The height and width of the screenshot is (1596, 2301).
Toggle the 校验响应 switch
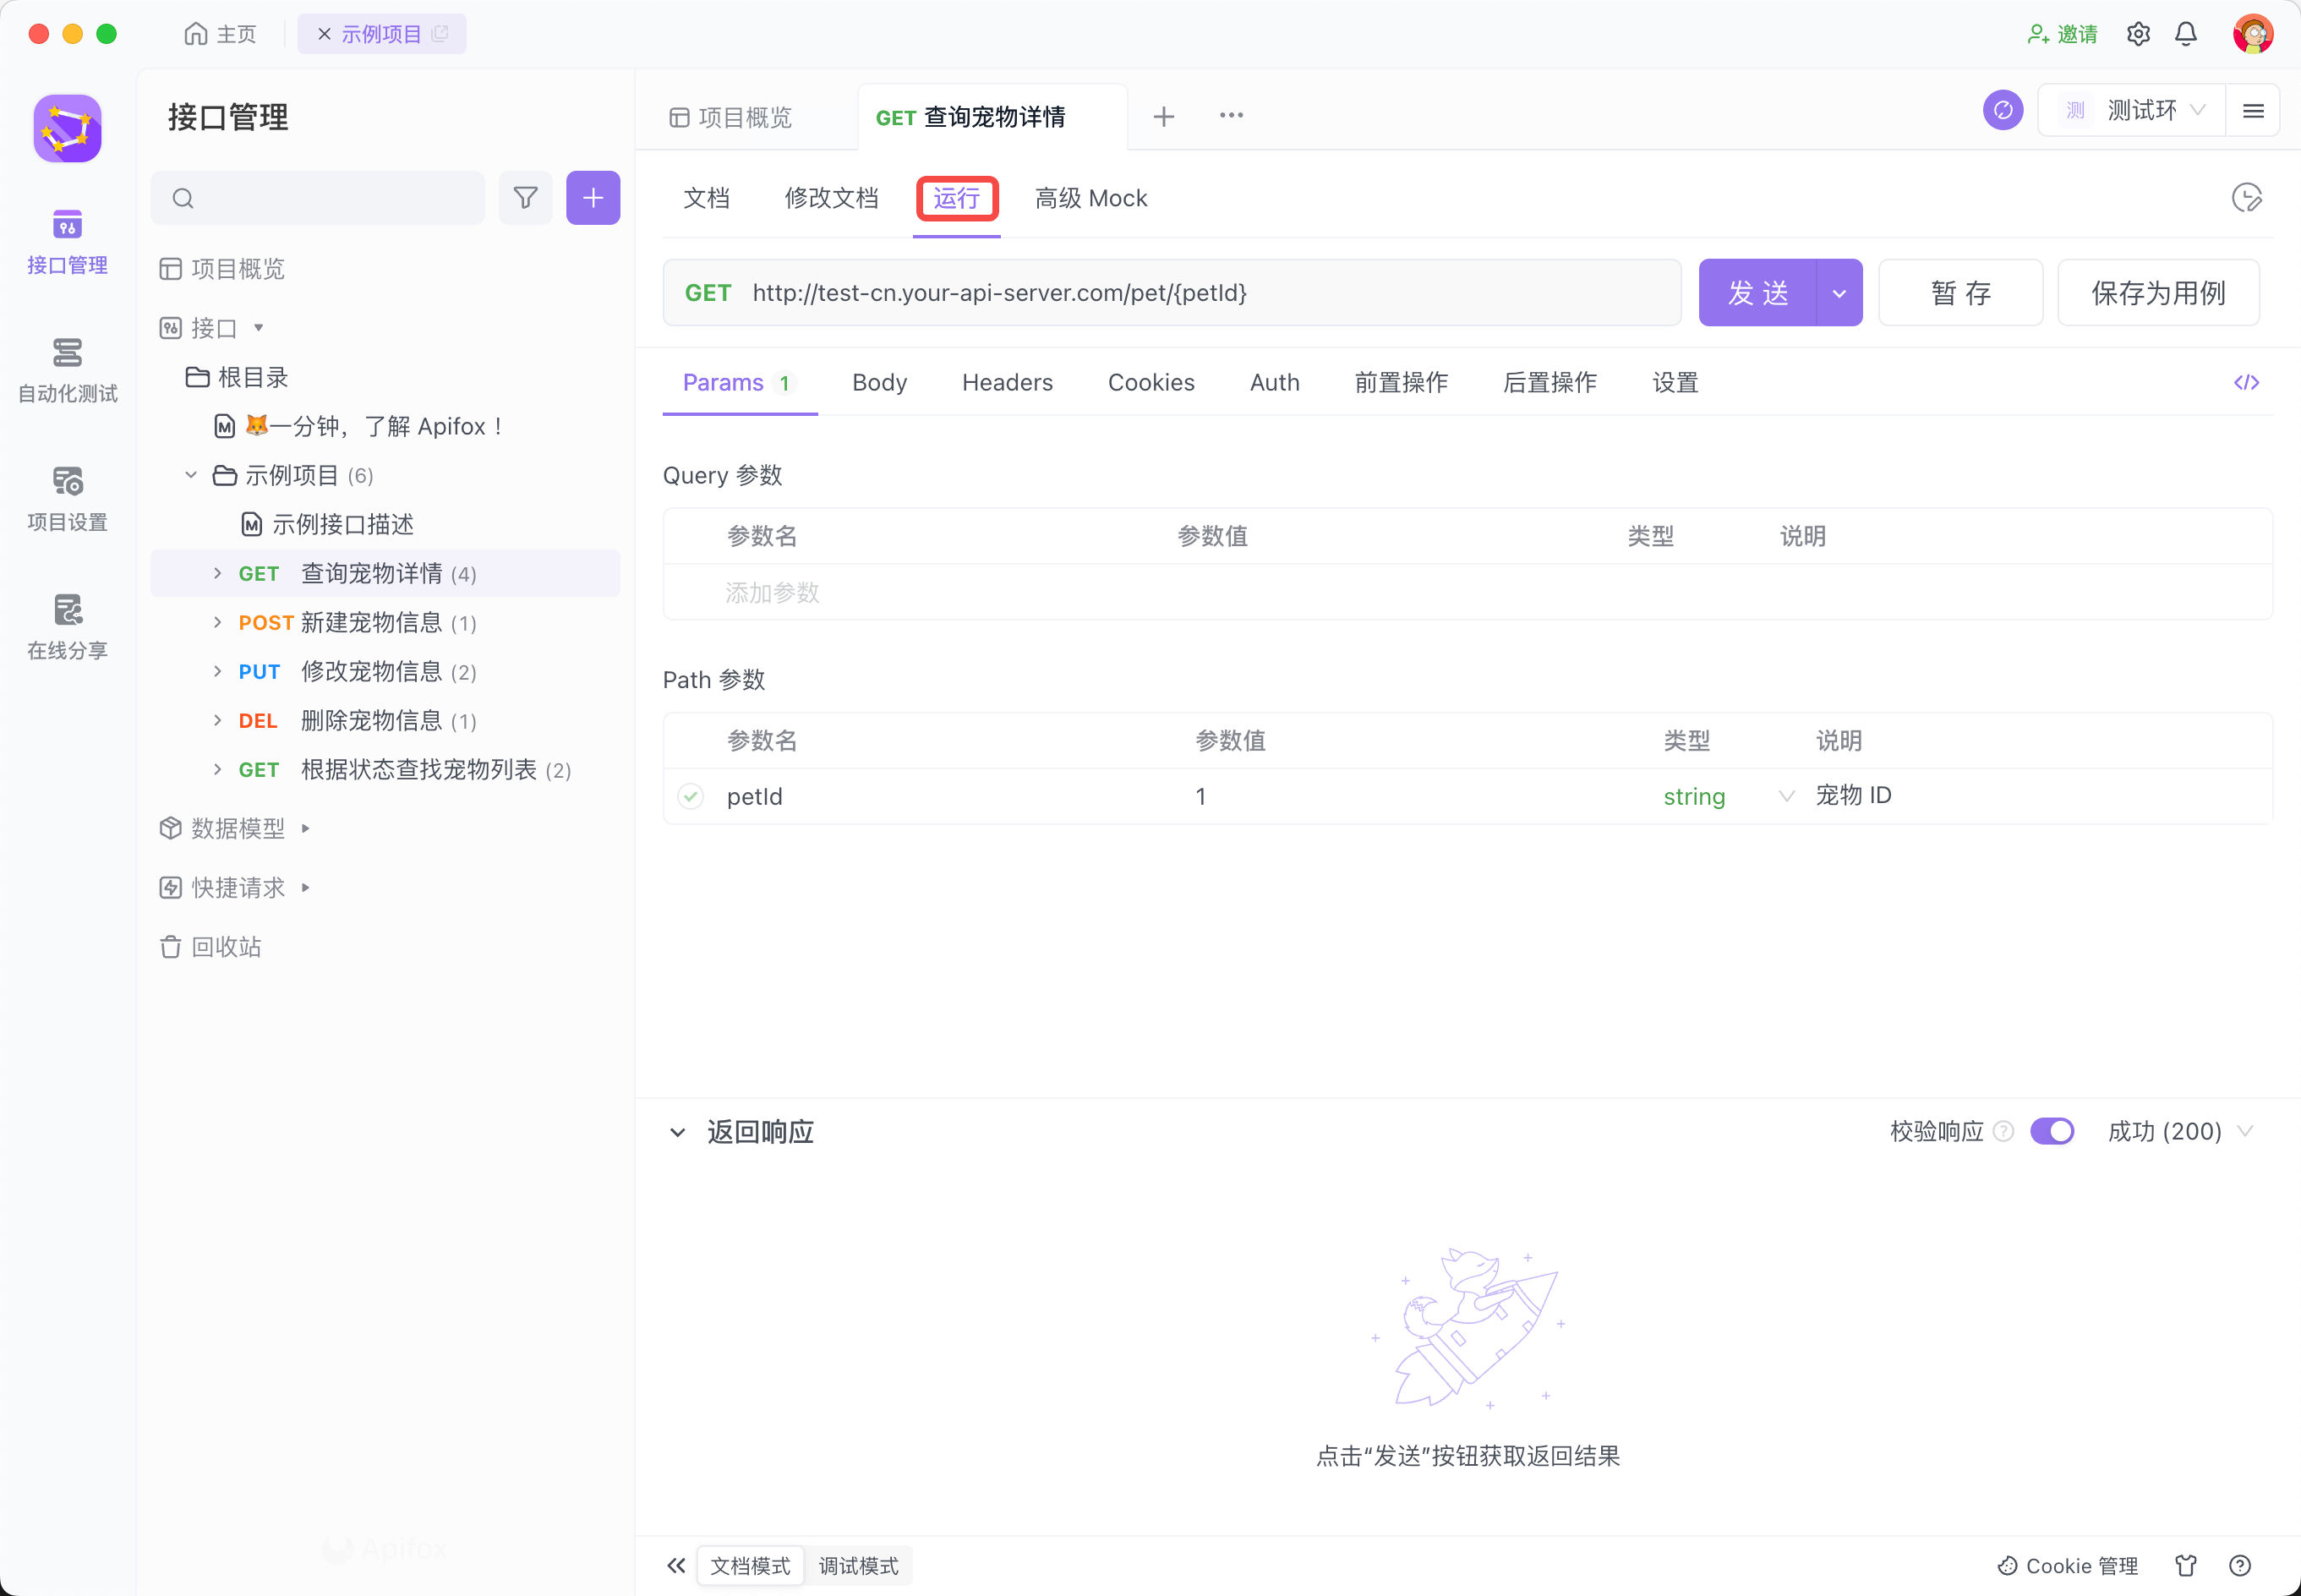[2052, 1131]
